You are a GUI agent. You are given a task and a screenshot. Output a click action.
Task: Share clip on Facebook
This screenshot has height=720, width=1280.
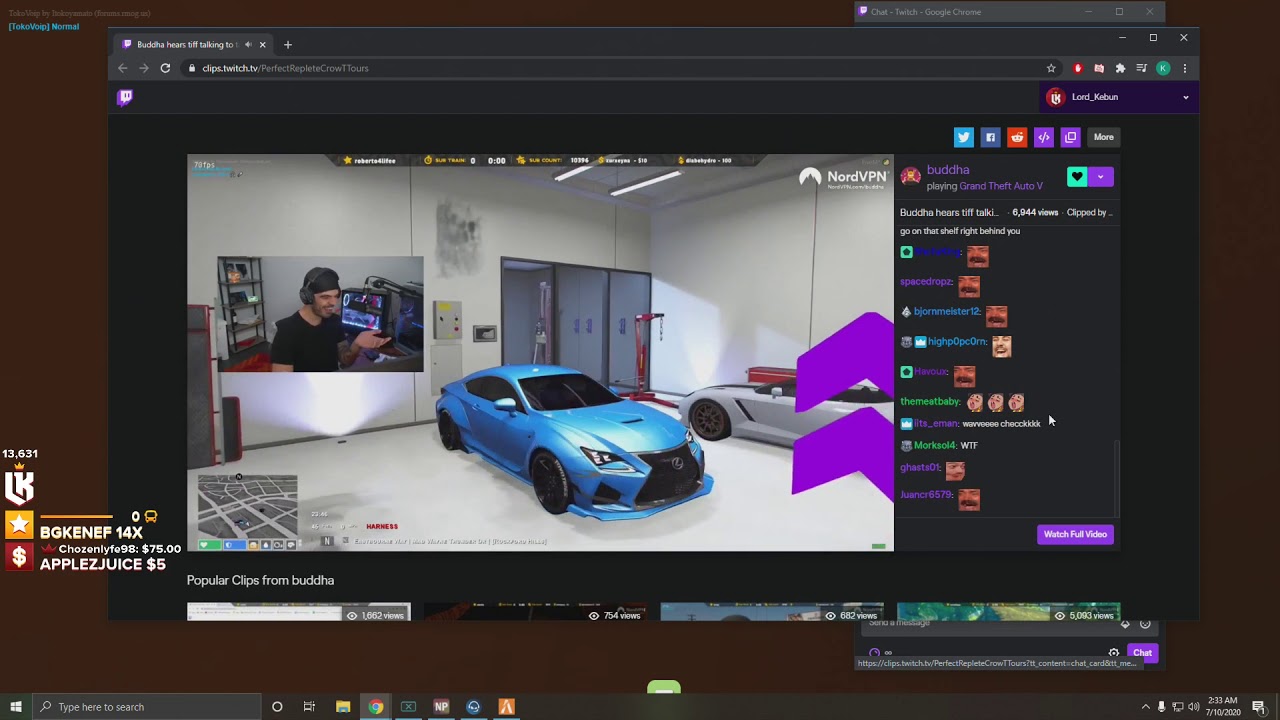pyautogui.click(x=990, y=137)
